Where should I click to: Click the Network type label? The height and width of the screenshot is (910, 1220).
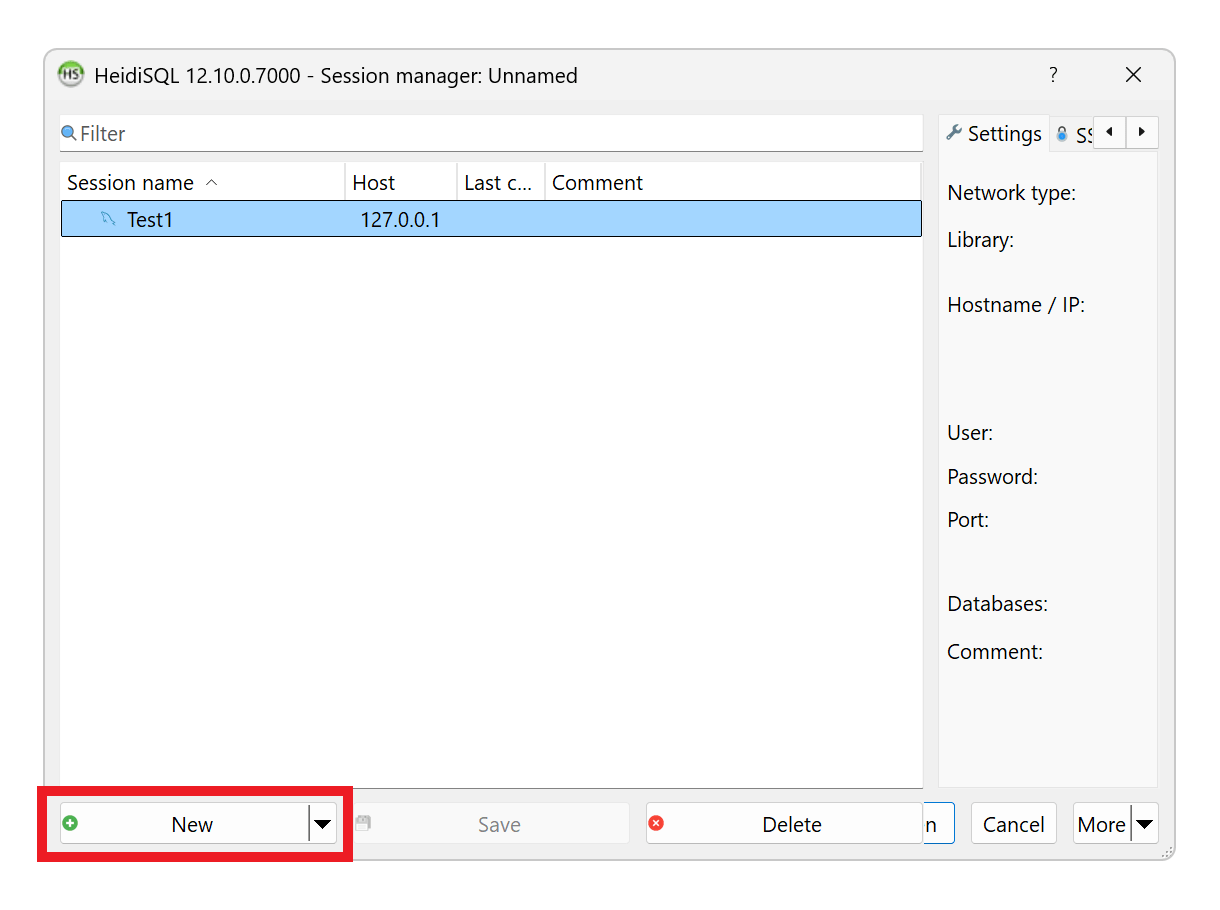tap(1011, 193)
